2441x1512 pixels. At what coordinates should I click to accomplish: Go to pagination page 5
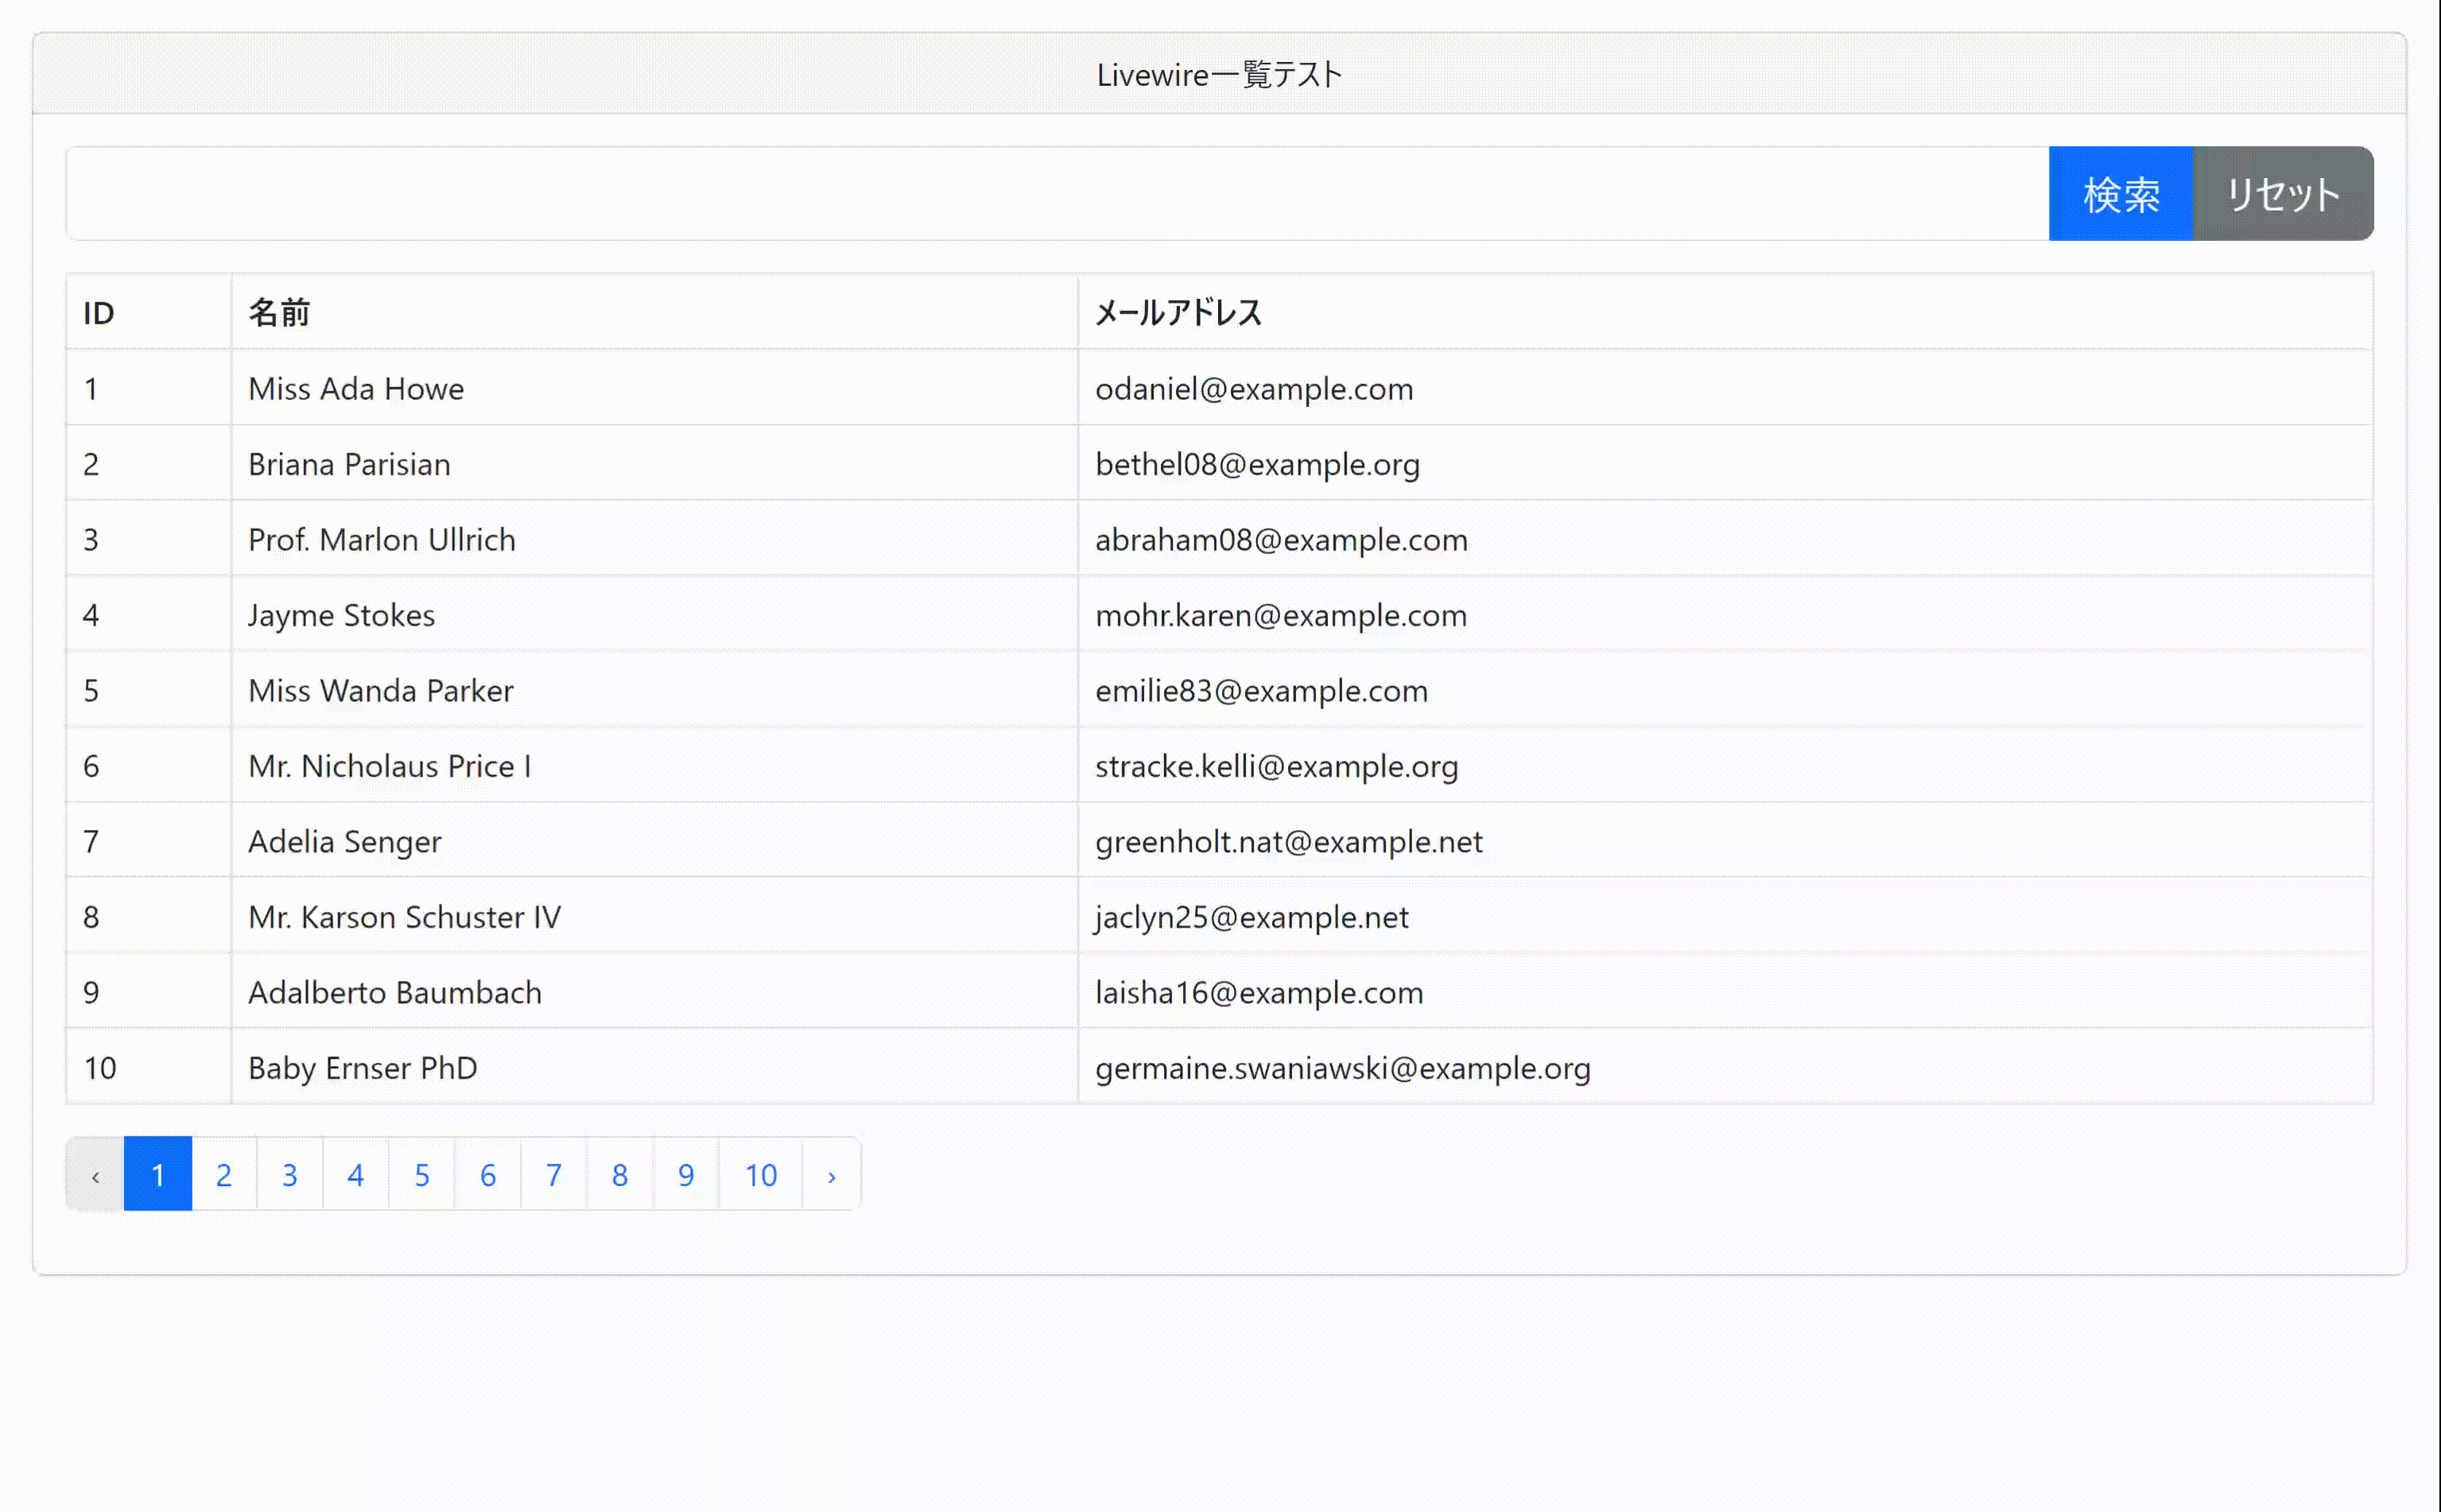pyautogui.click(x=422, y=1174)
